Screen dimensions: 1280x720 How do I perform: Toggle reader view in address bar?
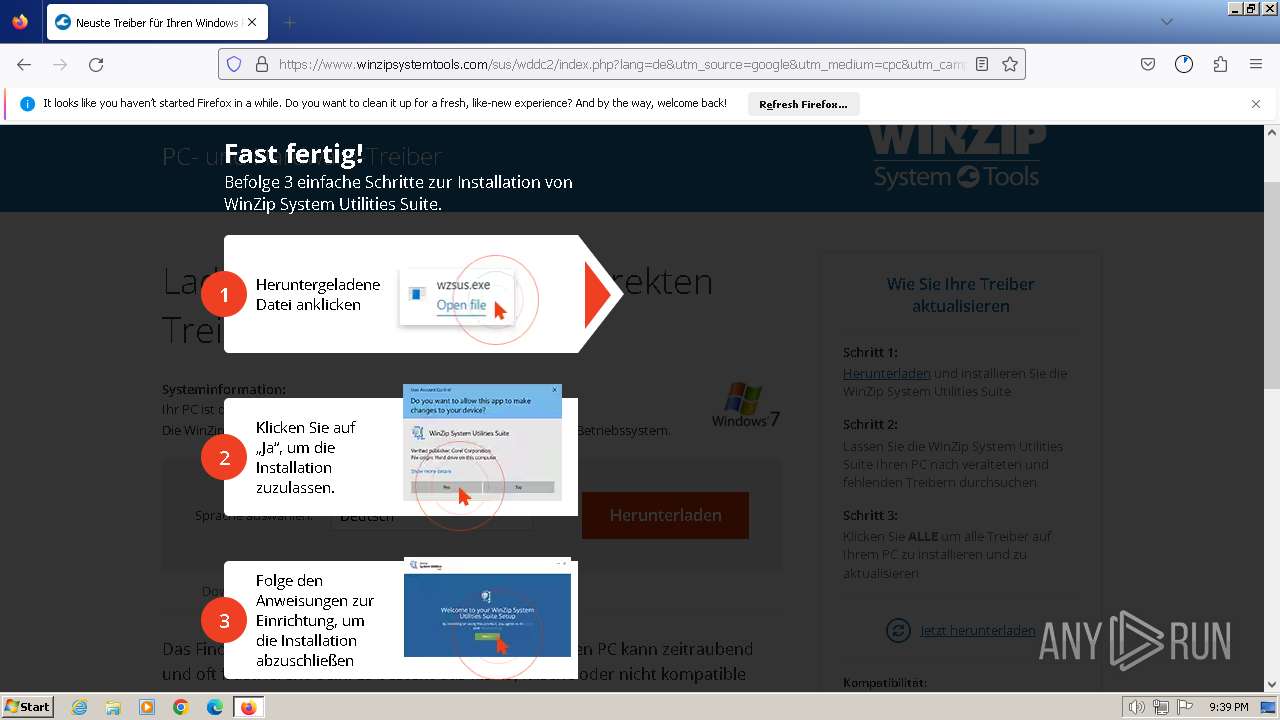point(982,64)
